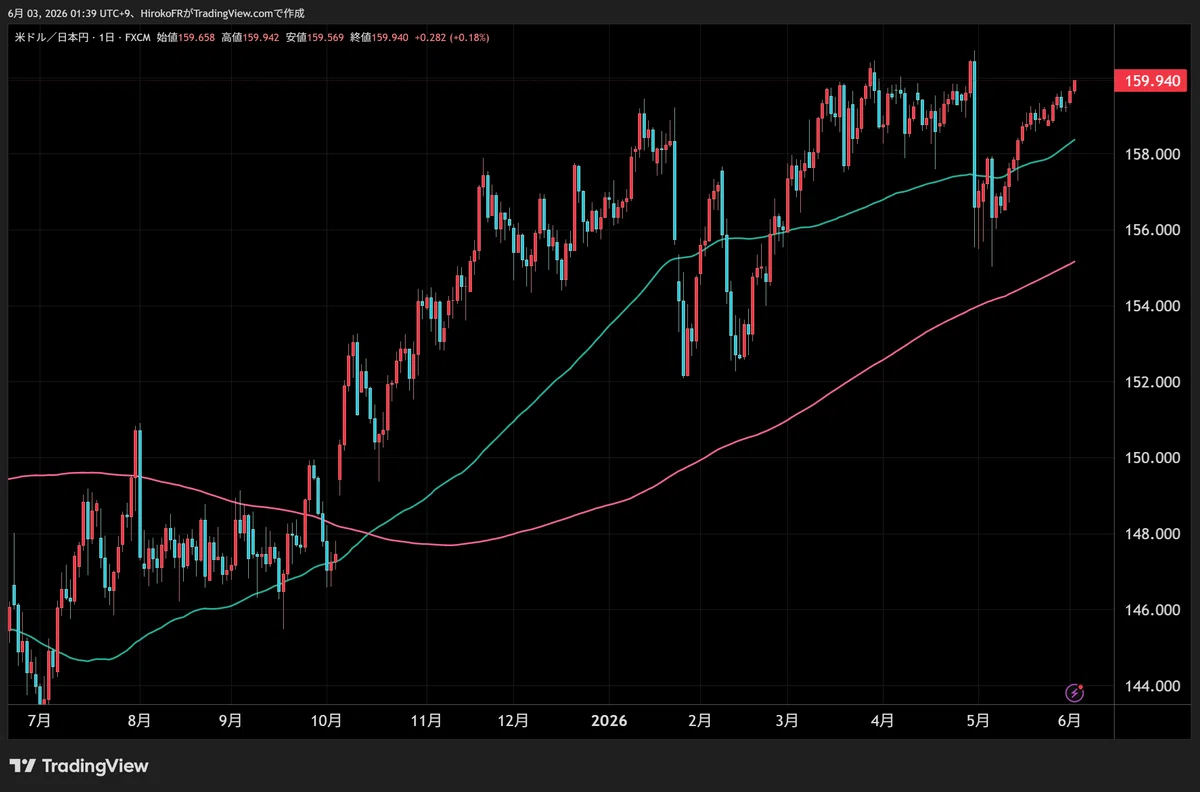The height and width of the screenshot is (792, 1200).
Task: Click the 10月 time axis label
Action: pos(327,719)
